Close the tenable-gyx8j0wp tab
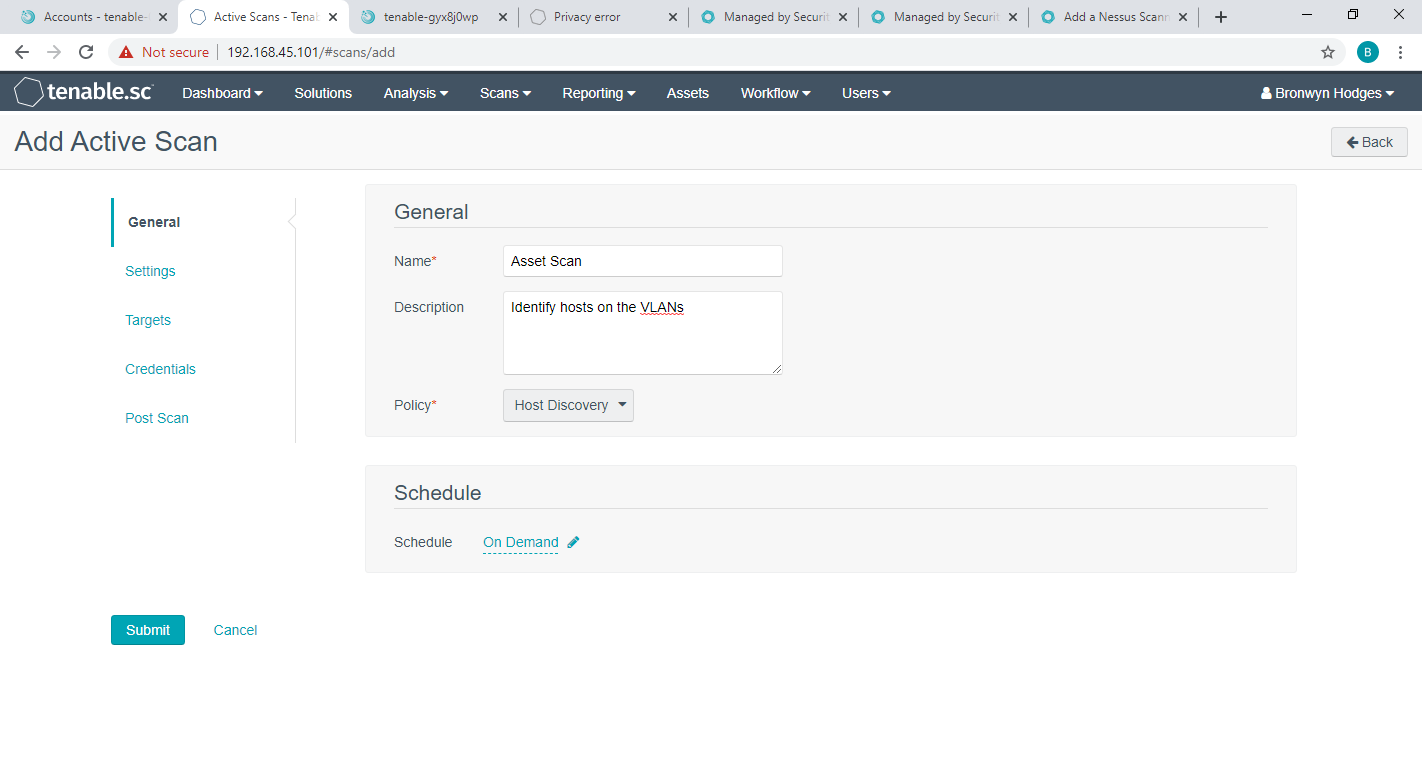The image size is (1422, 760). click(503, 17)
